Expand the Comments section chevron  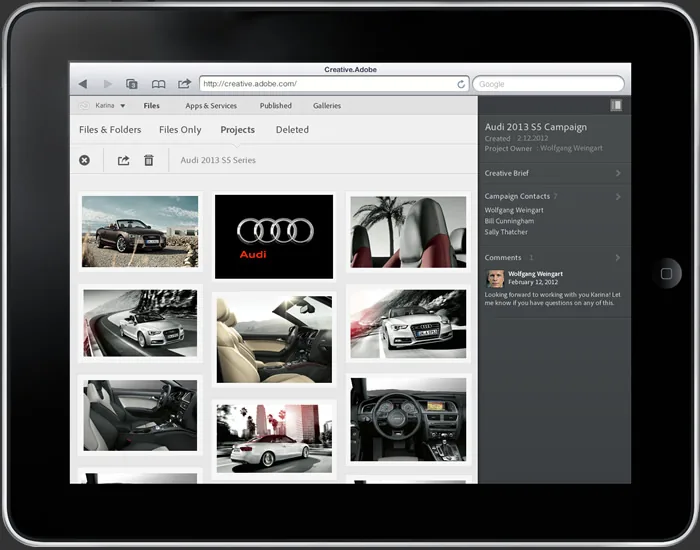[618, 258]
